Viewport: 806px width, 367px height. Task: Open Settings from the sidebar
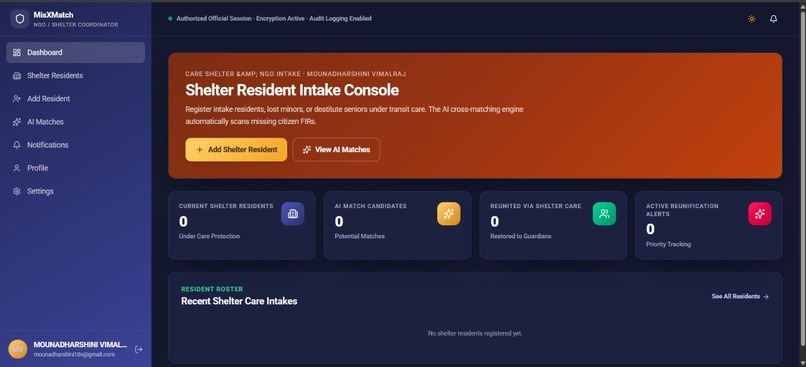pyautogui.click(x=76, y=191)
